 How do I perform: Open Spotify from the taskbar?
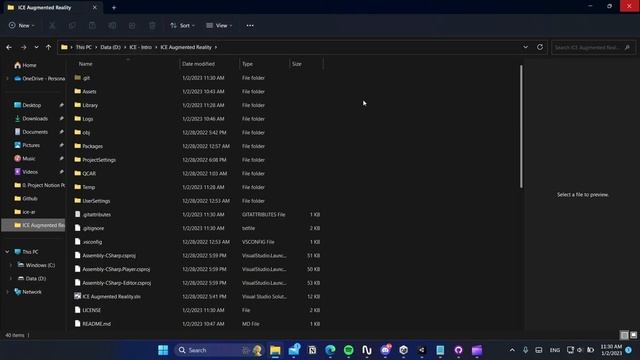coord(349,350)
